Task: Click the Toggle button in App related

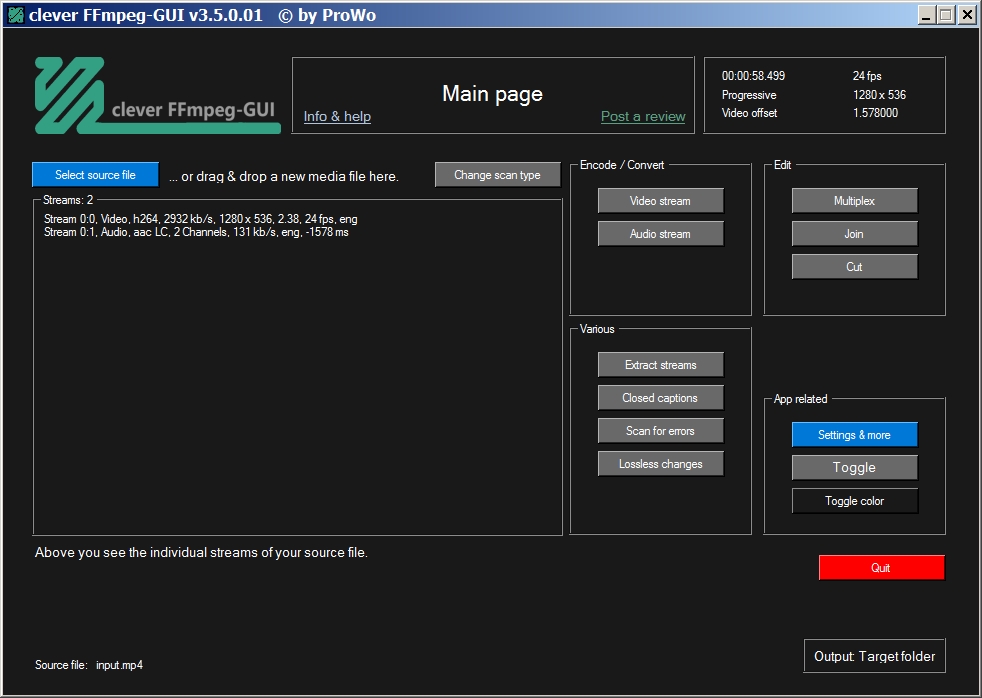Action: 854,468
